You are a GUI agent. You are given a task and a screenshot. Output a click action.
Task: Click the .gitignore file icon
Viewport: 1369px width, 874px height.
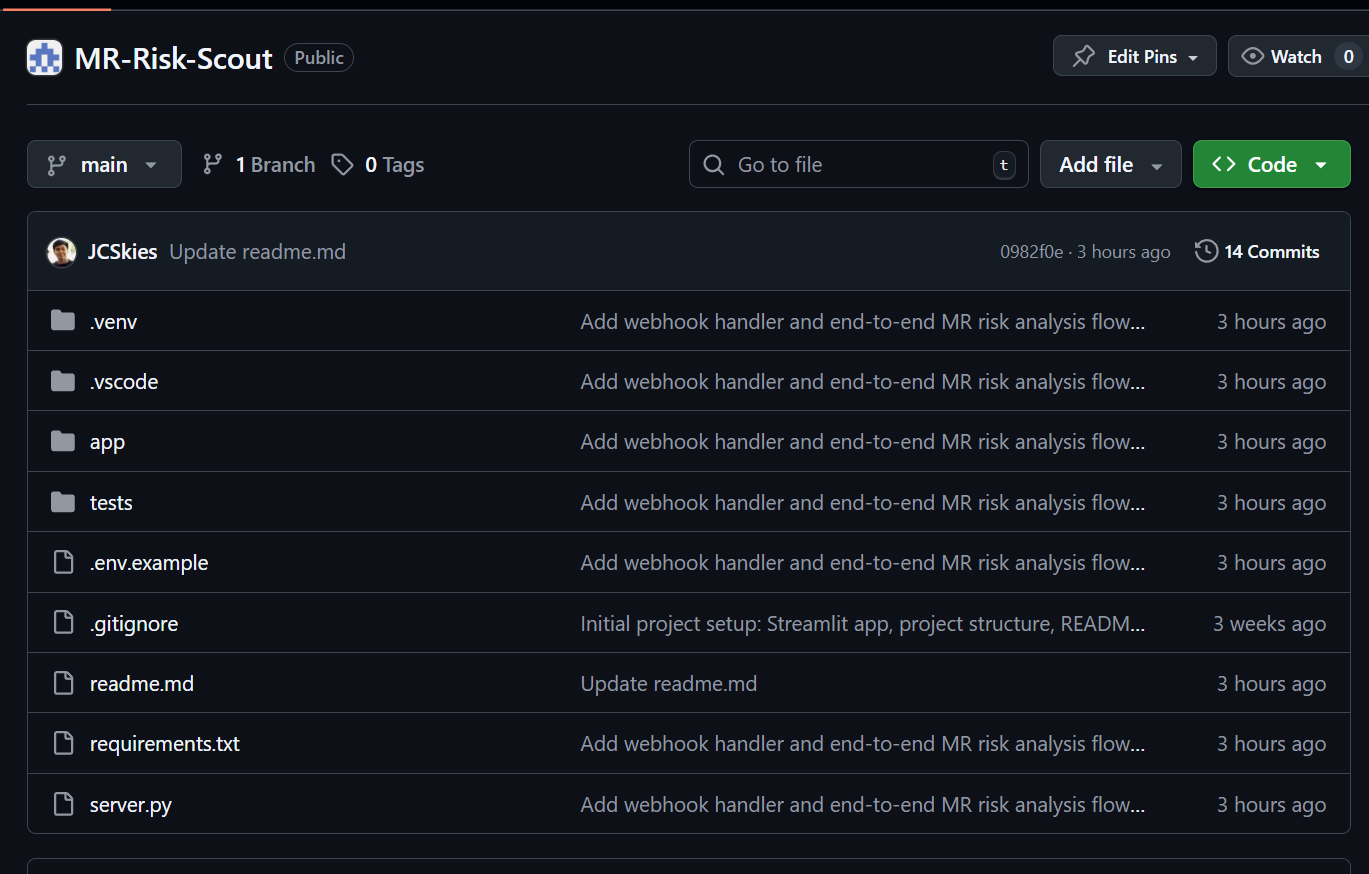tap(63, 623)
